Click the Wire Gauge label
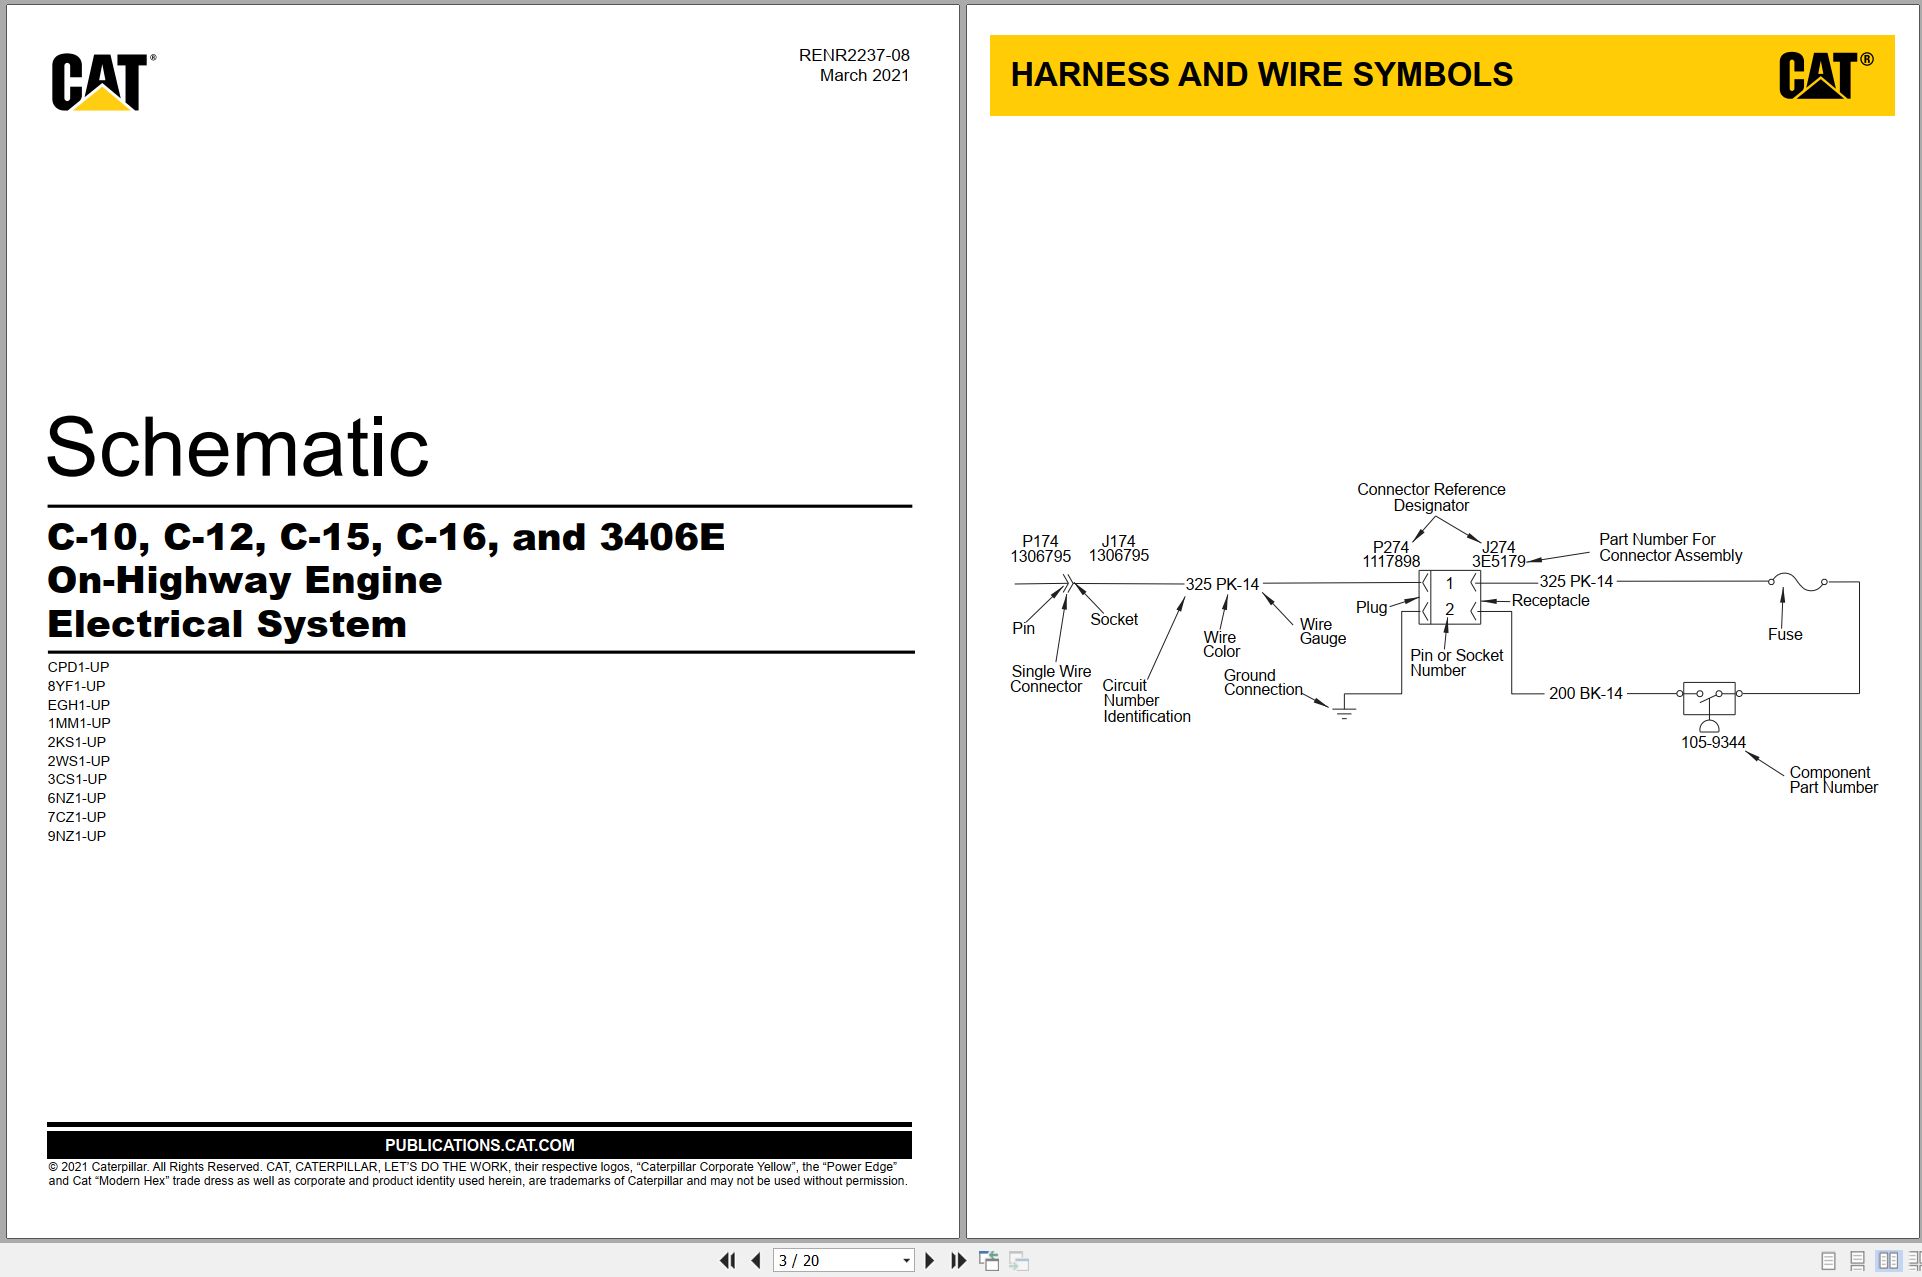1922x1277 pixels. [1322, 631]
